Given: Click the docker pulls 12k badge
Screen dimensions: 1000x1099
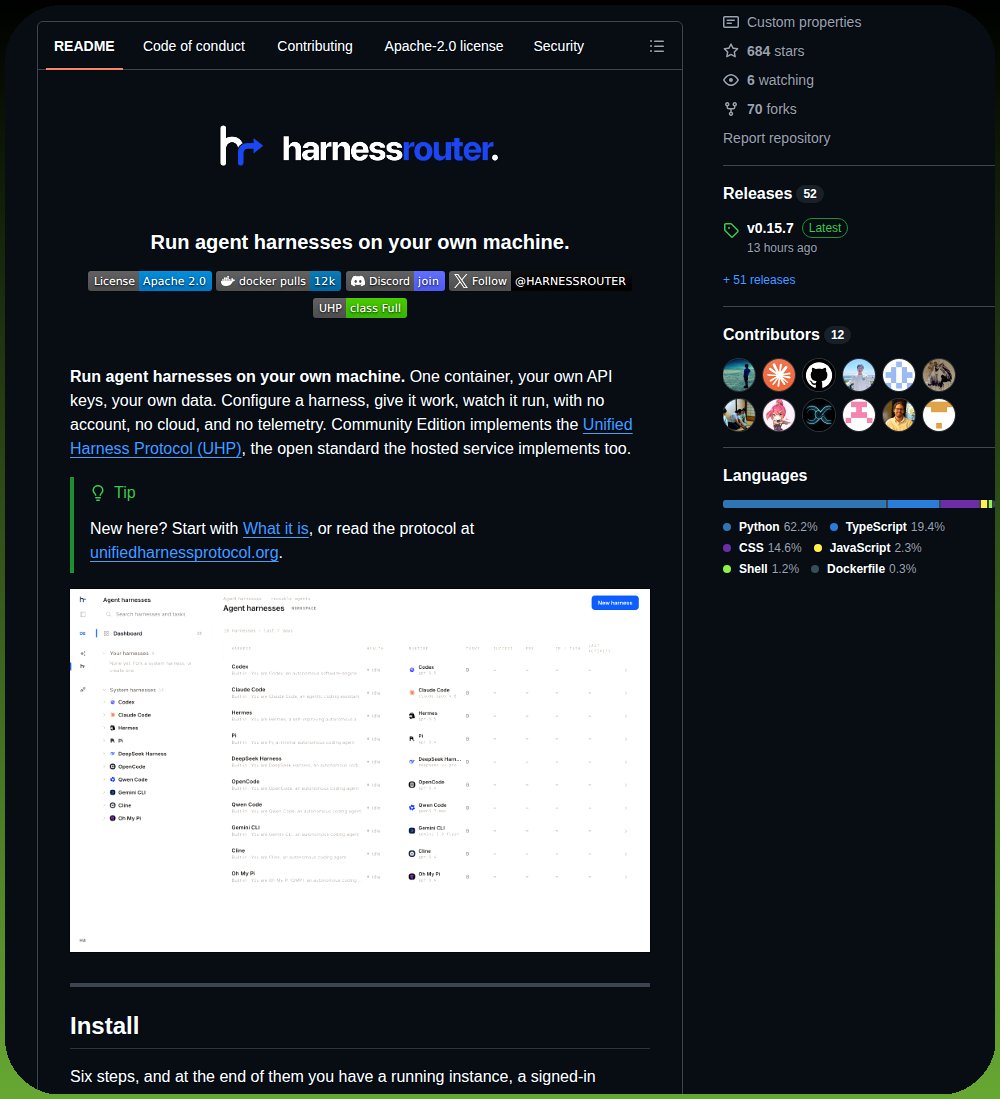Looking at the screenshot, I should tap(278, 281).
